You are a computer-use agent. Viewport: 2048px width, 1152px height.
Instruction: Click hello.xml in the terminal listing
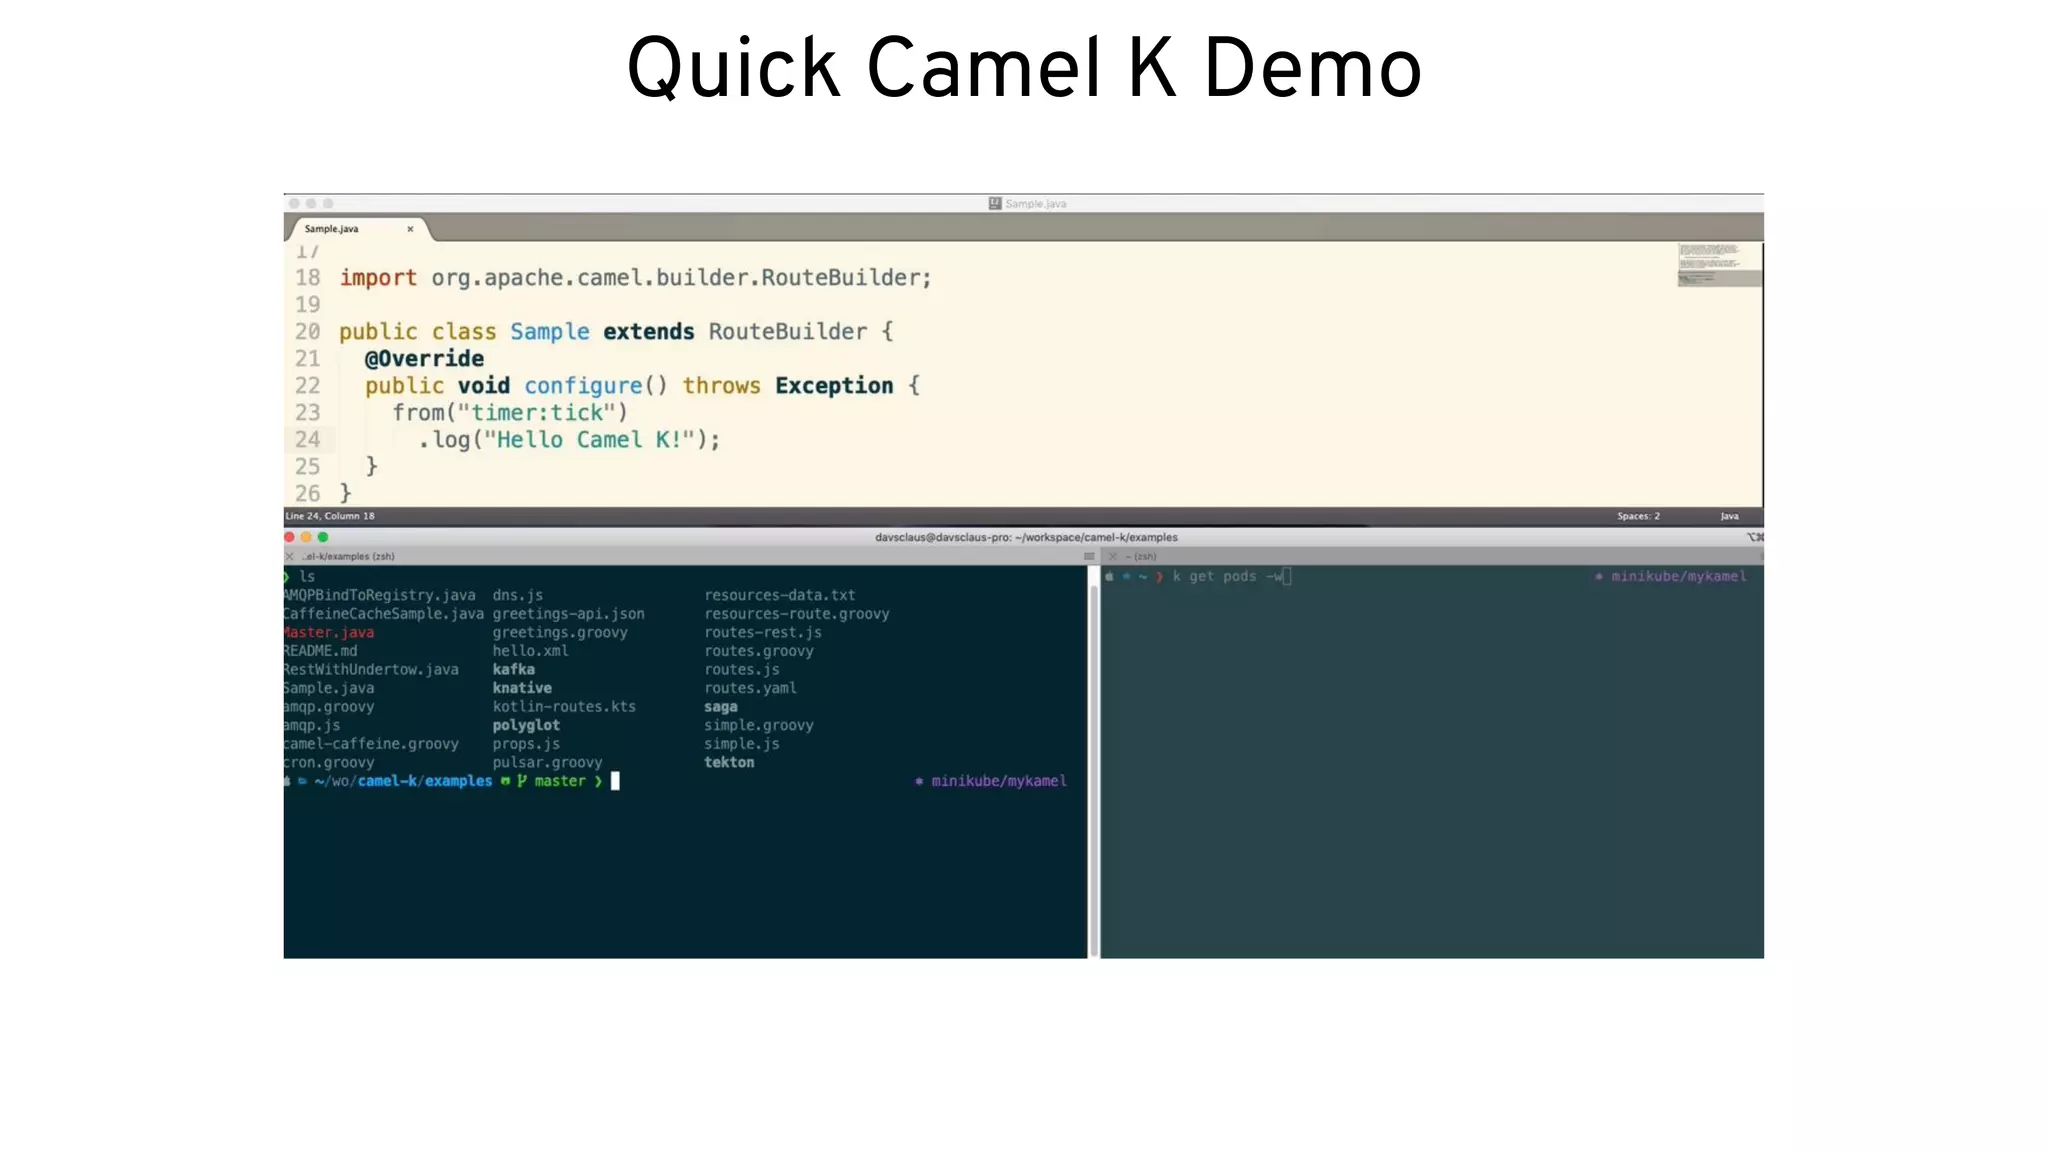pos(530,651)
